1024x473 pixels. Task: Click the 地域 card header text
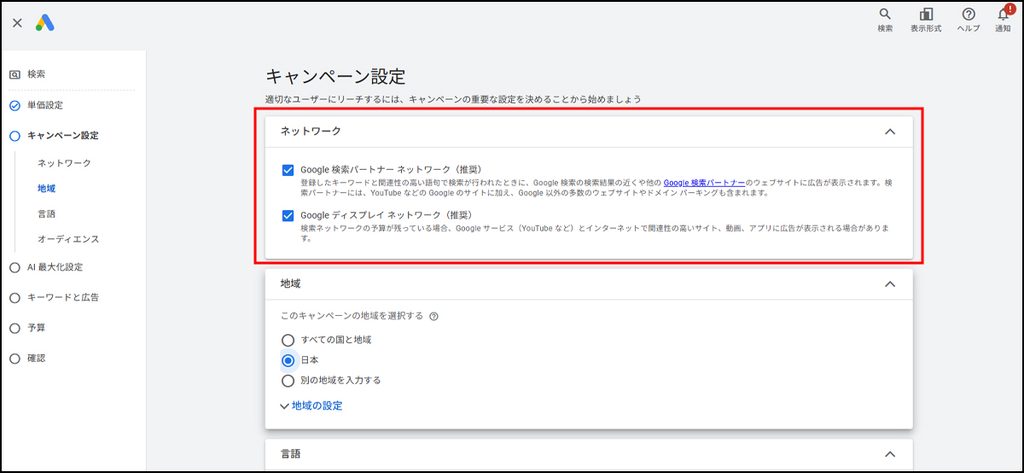[x=291, y=284]
